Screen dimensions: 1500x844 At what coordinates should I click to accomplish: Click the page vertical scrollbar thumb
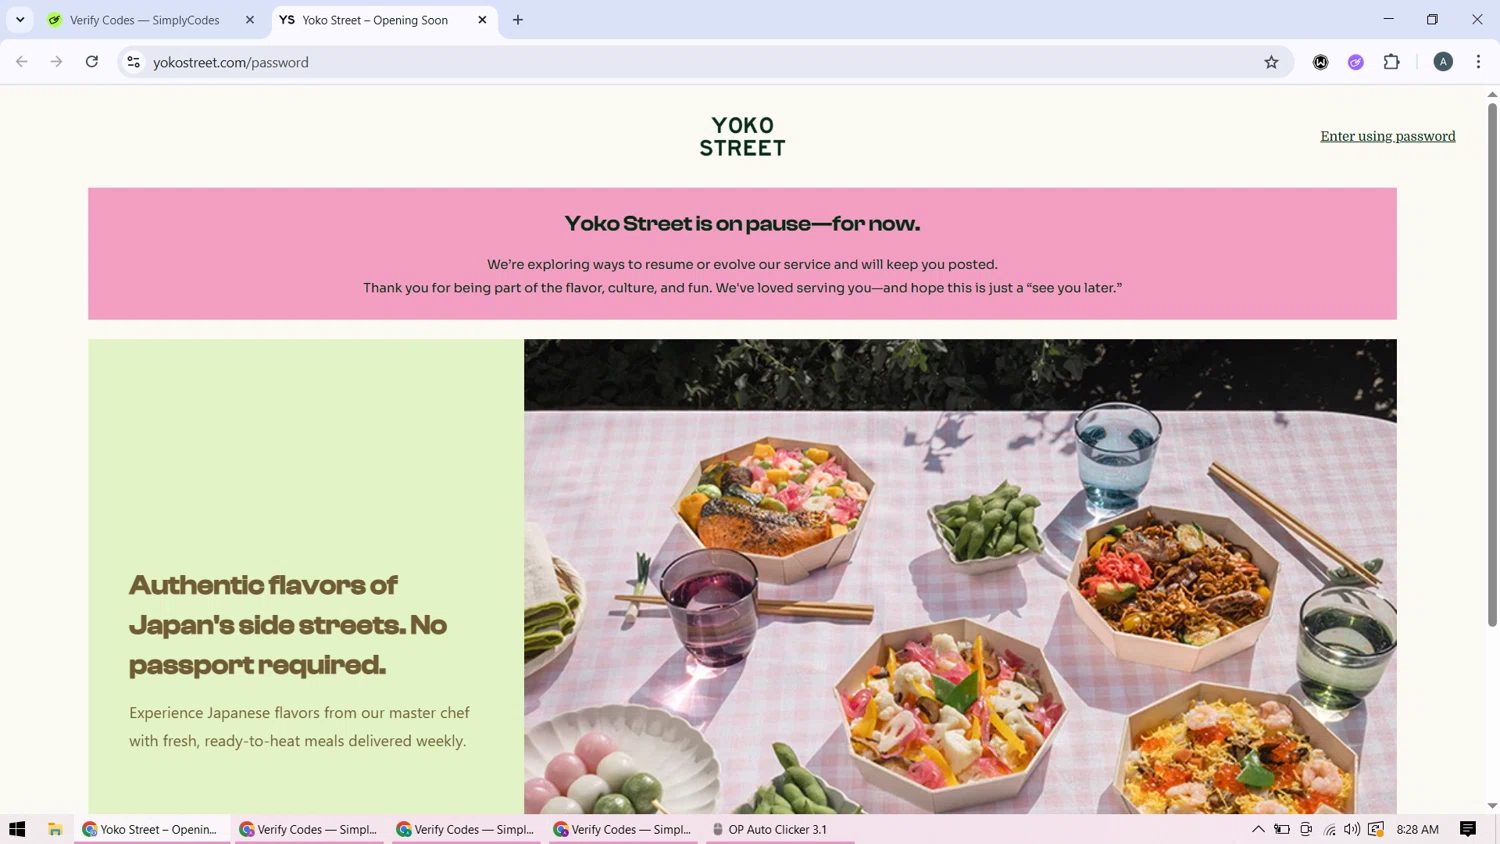(x=1492, y=365)
